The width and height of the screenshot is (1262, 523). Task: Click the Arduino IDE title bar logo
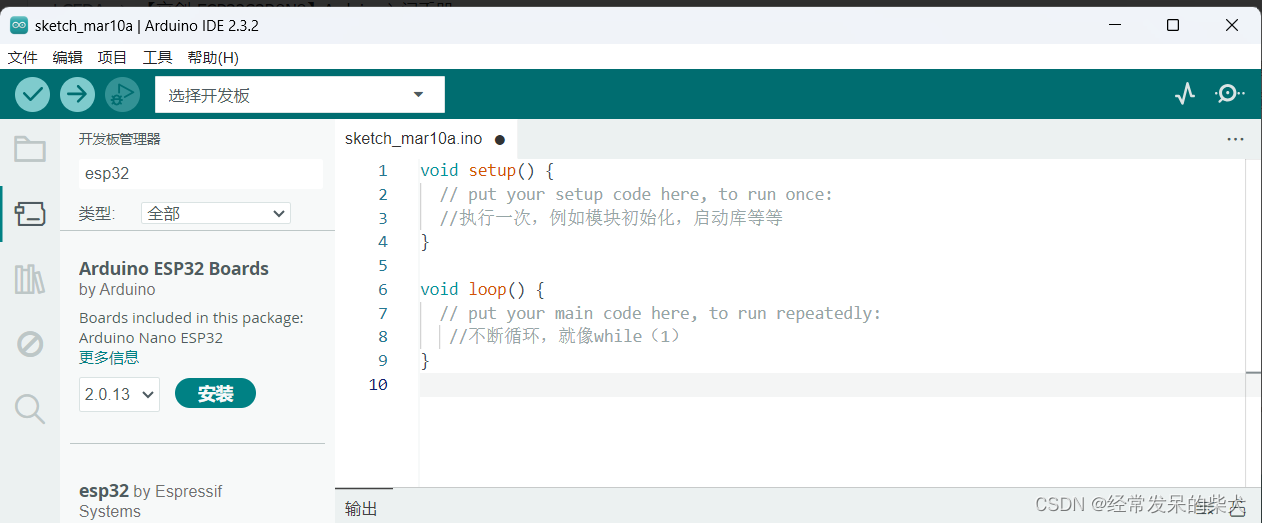pos(19,25)
